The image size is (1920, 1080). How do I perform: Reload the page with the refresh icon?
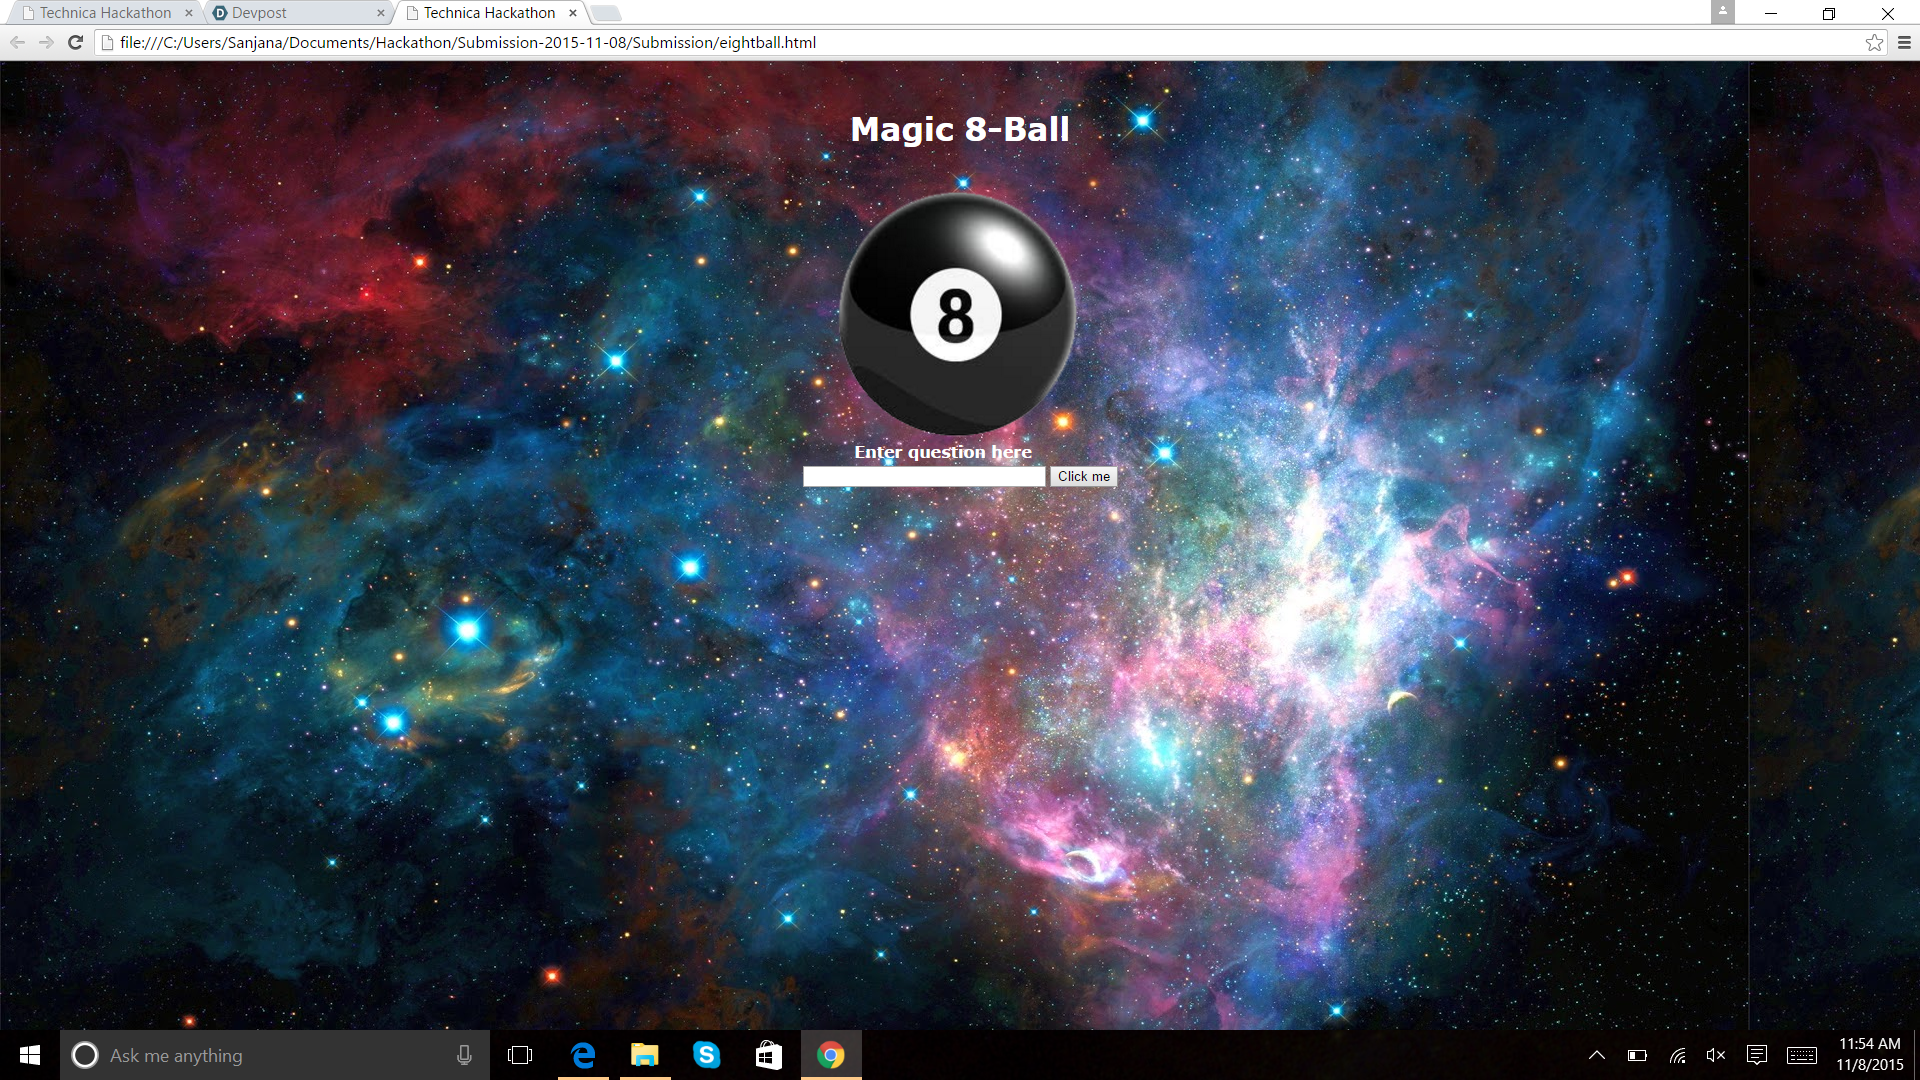75,42
